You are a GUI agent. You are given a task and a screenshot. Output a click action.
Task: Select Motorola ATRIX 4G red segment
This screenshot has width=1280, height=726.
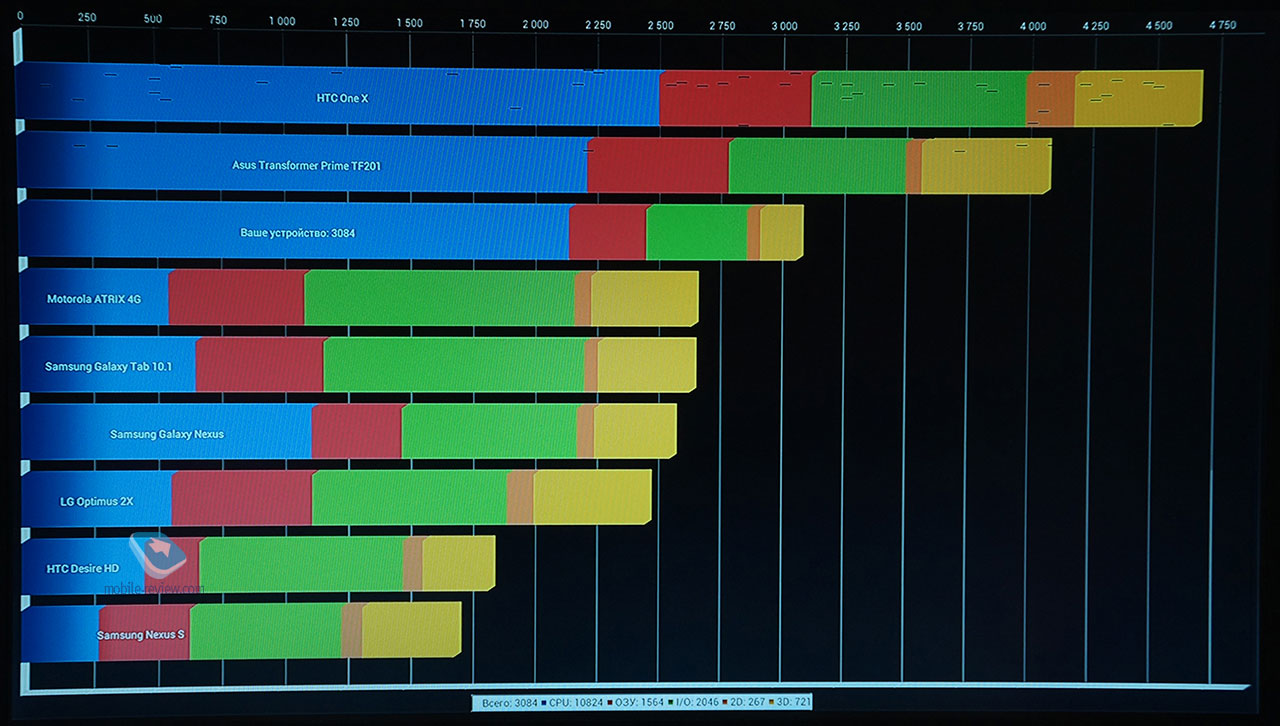pos(236,298)
